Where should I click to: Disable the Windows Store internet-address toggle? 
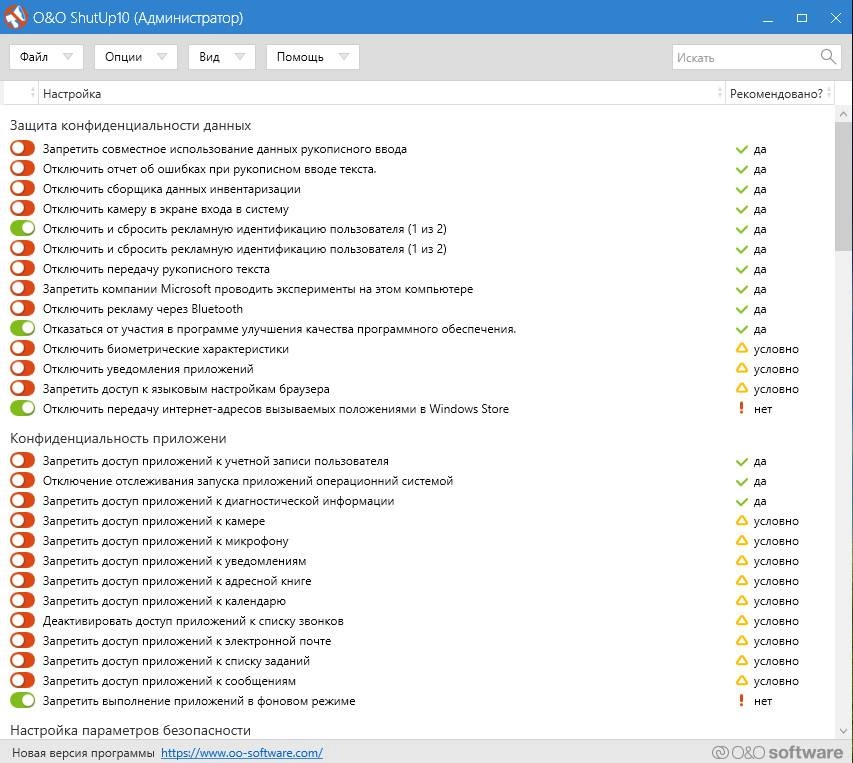[x=22, y=408]
